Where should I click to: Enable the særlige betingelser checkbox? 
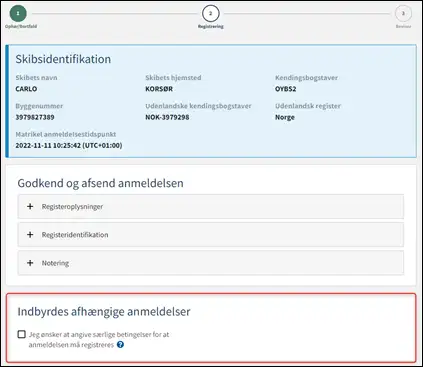click(x=22, y=334)
